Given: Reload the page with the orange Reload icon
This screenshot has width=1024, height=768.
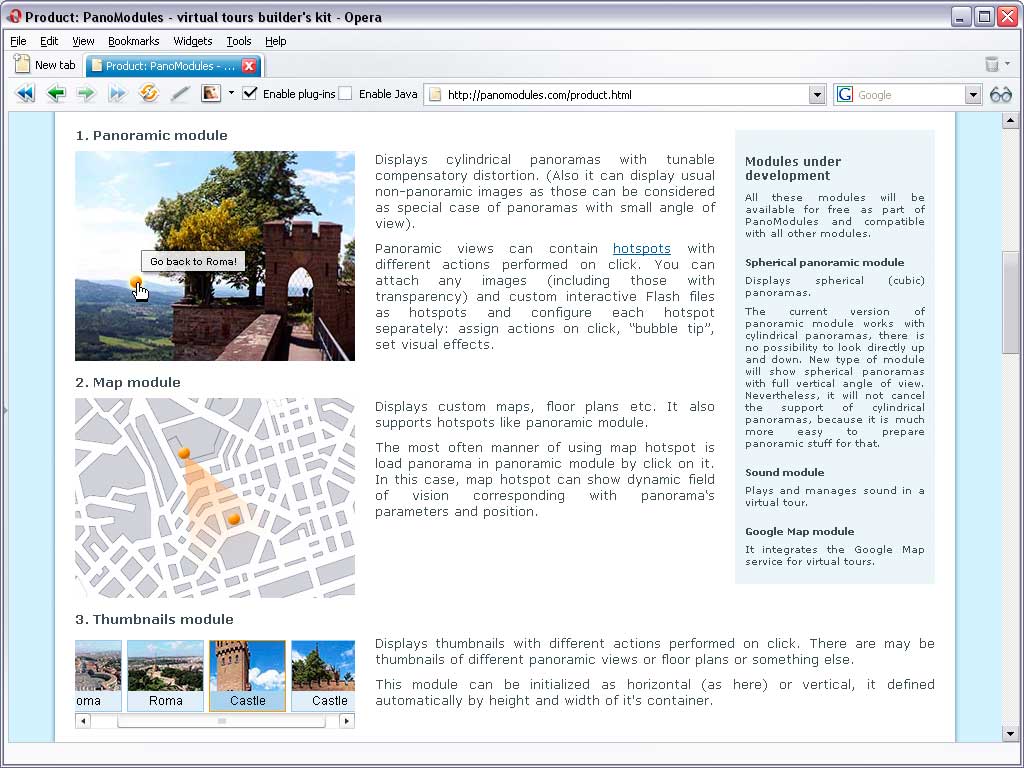Looking at the screenshot, I should [149, 93].
